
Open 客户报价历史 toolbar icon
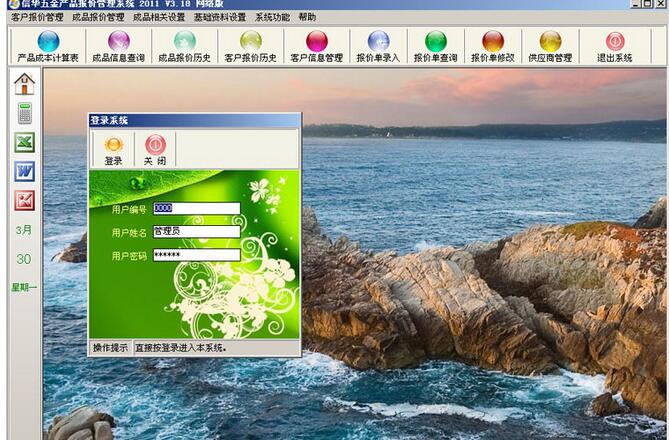tap(250, 47)
